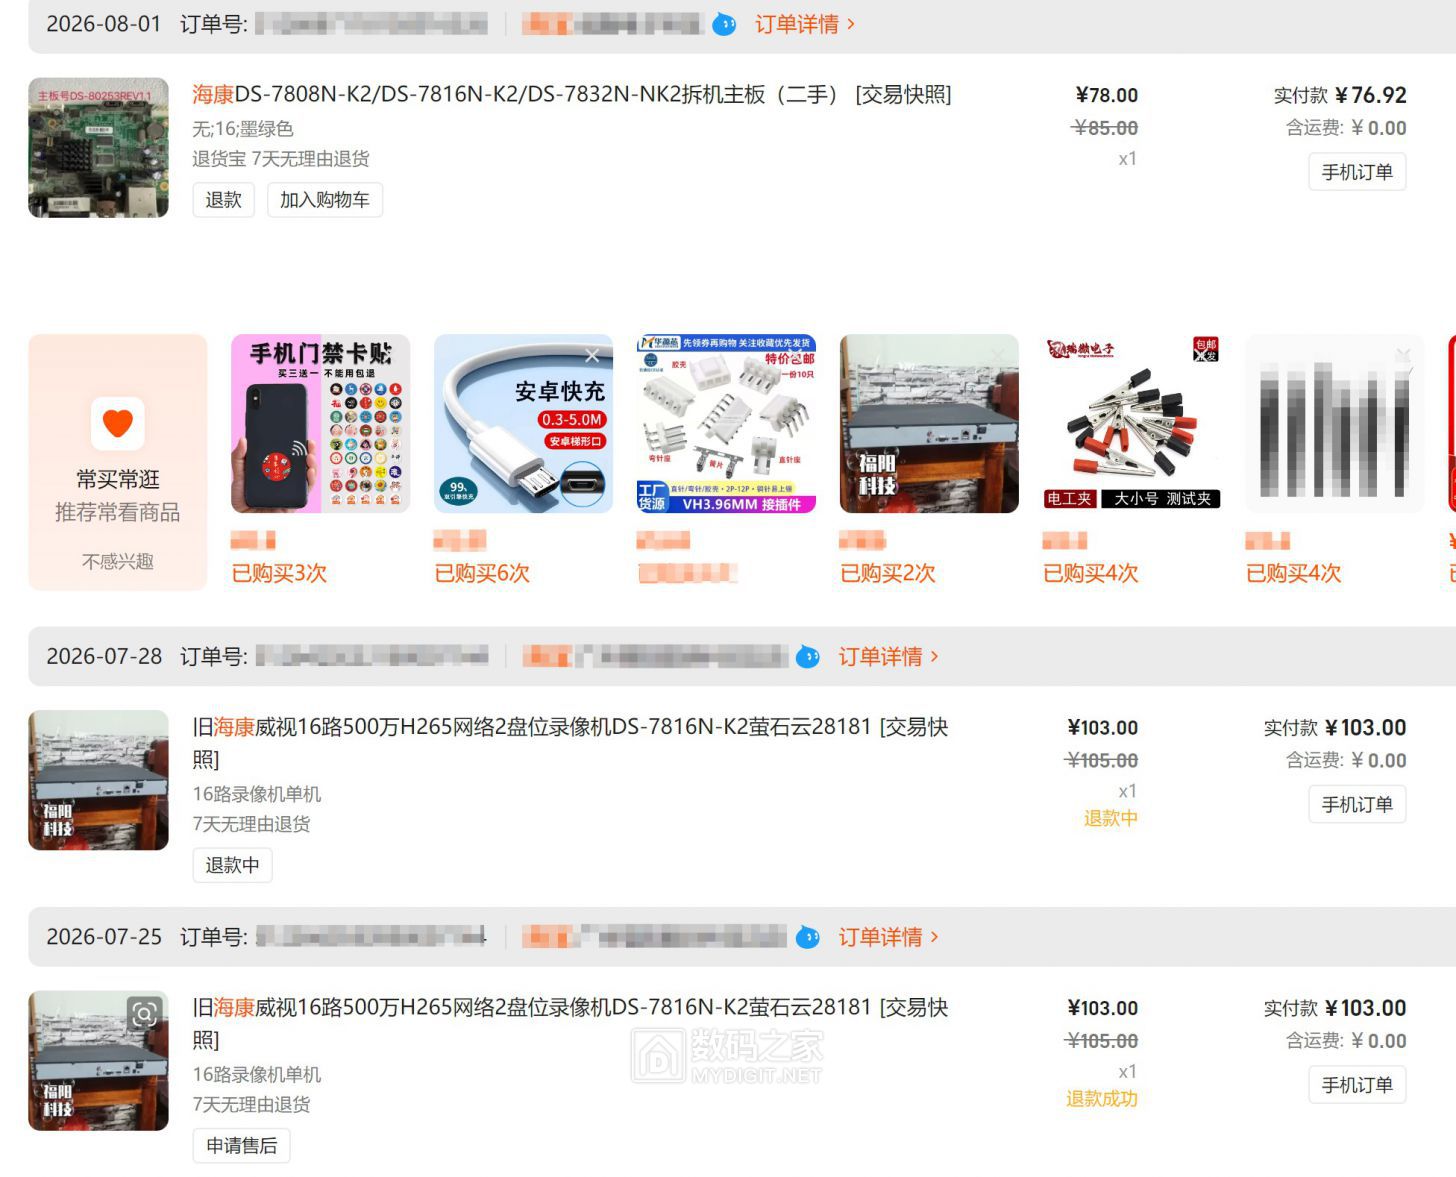
Task: Open the 2026-07-25 order's 录像机 product title
Action: pyautogui.click(x=570, y=1022)
